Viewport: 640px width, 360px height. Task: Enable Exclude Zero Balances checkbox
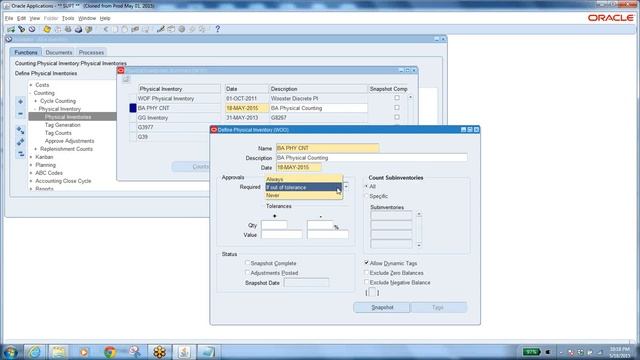[x=367, y=273]
